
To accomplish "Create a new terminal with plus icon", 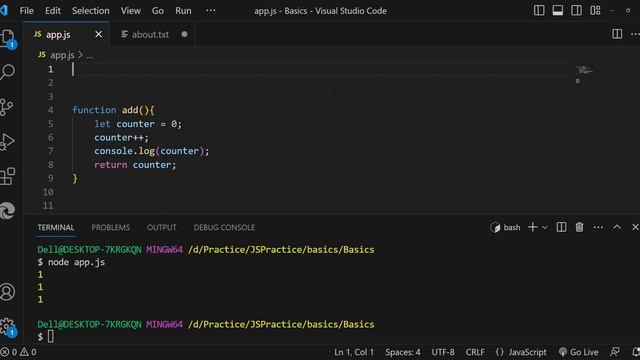I will 533,227.
